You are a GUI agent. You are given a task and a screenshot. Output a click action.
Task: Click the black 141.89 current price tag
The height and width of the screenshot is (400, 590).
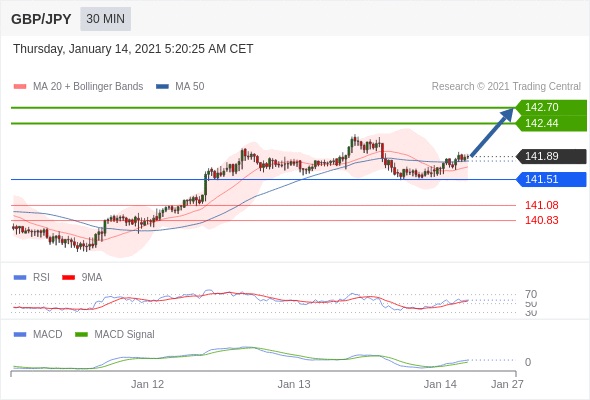551,156
